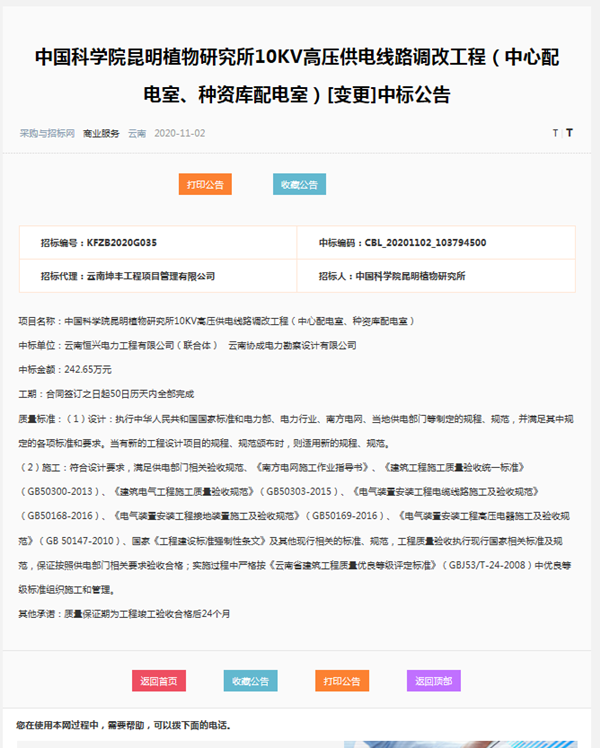The width and height of the screenshot is (600, 748).
Task: Increase font size with large bold T icon
Action: [x=569, y=133]
